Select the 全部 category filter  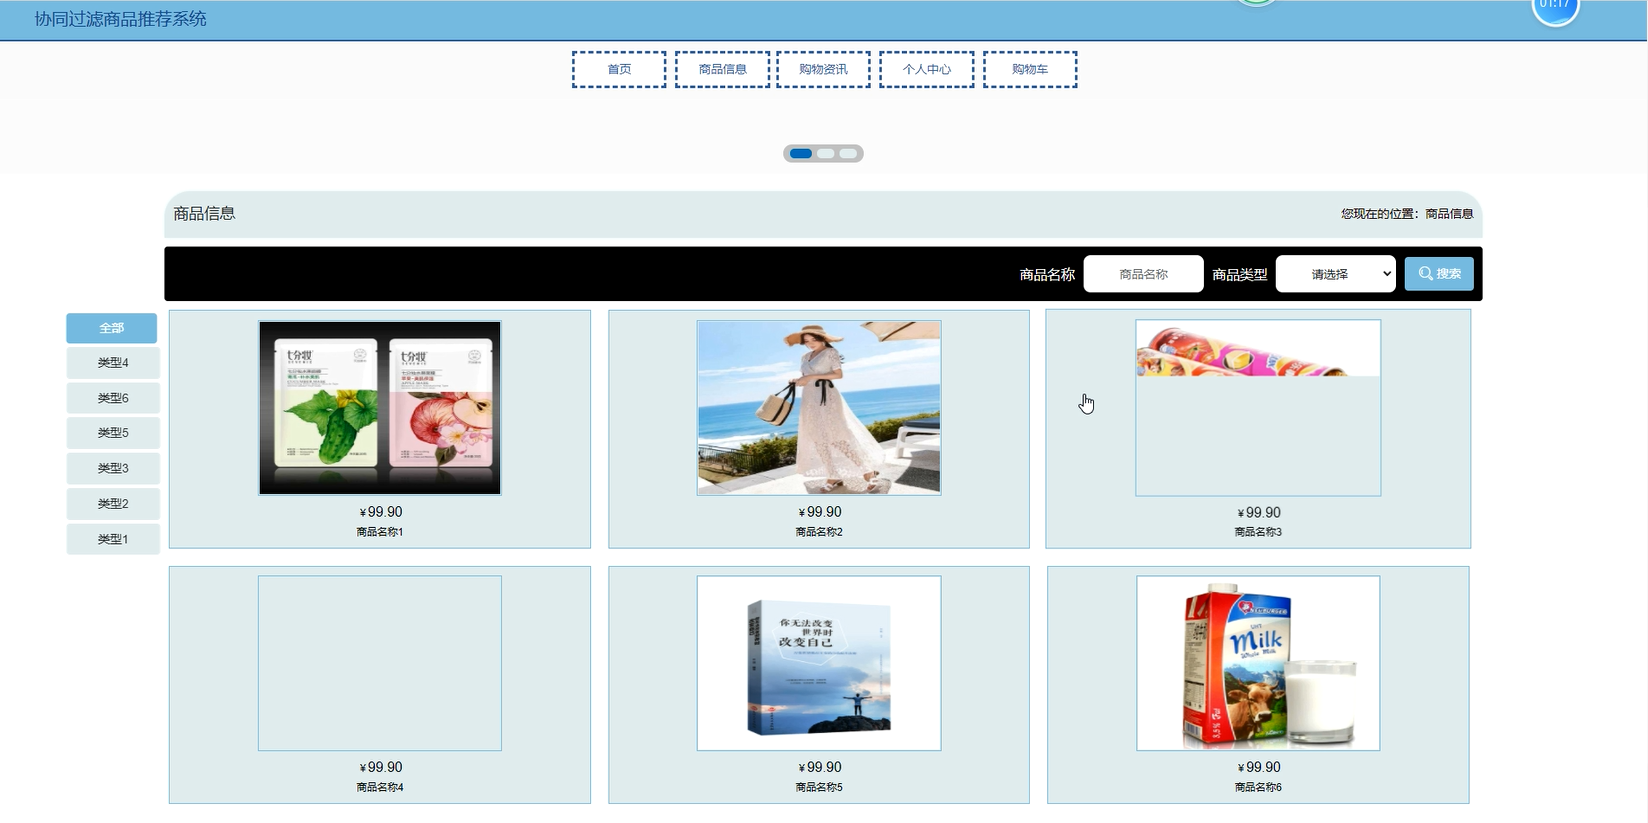tap(112, 328)
